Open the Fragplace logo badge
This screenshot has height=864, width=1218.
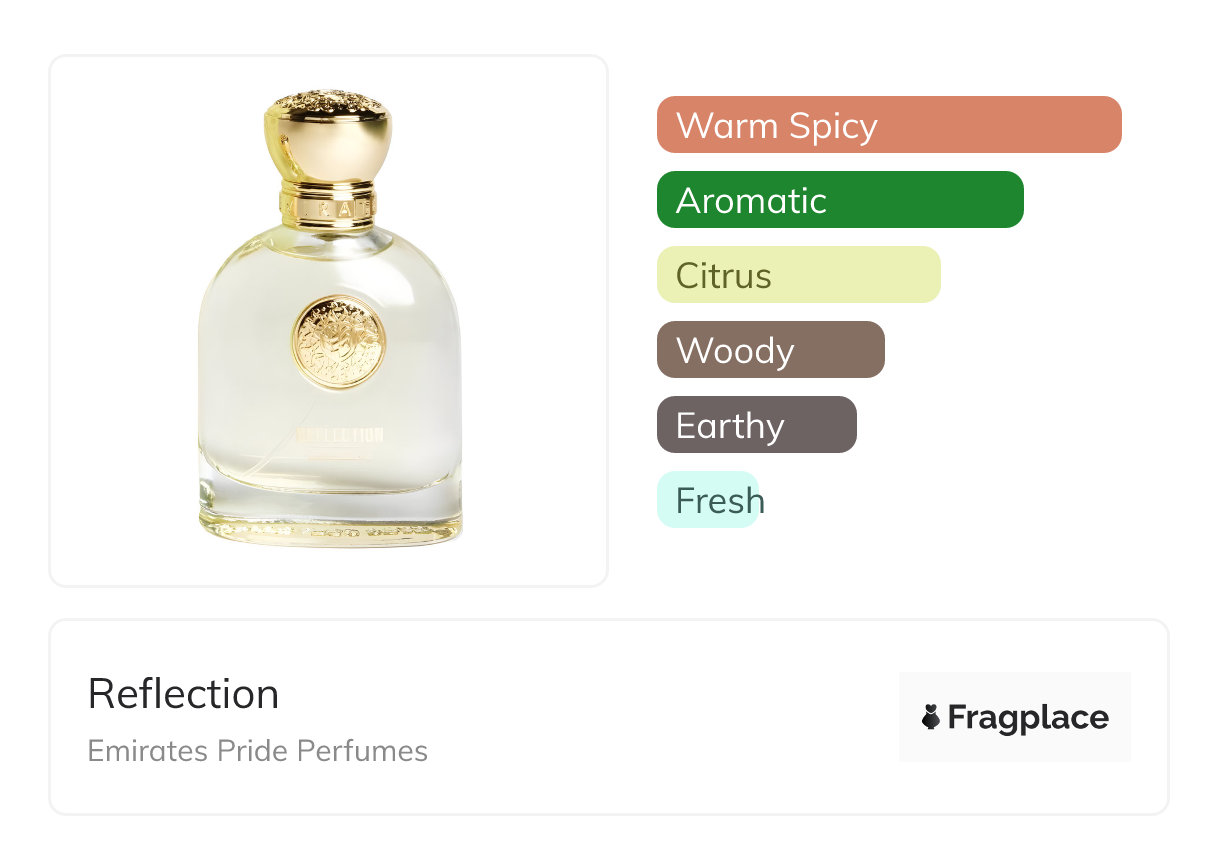tap(1014, 717)
